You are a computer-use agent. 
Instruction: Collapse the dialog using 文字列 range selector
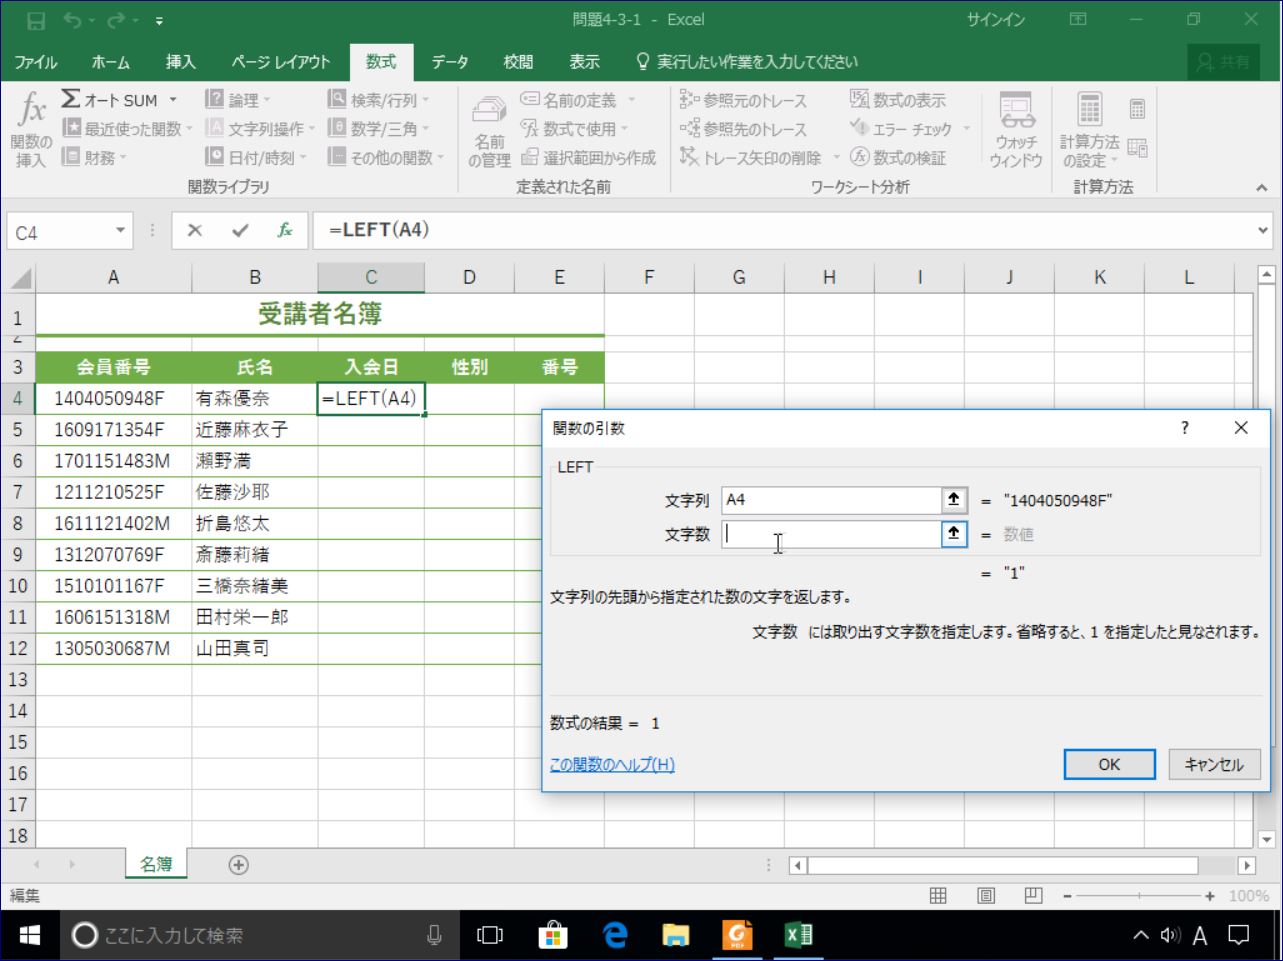[954, 499]
